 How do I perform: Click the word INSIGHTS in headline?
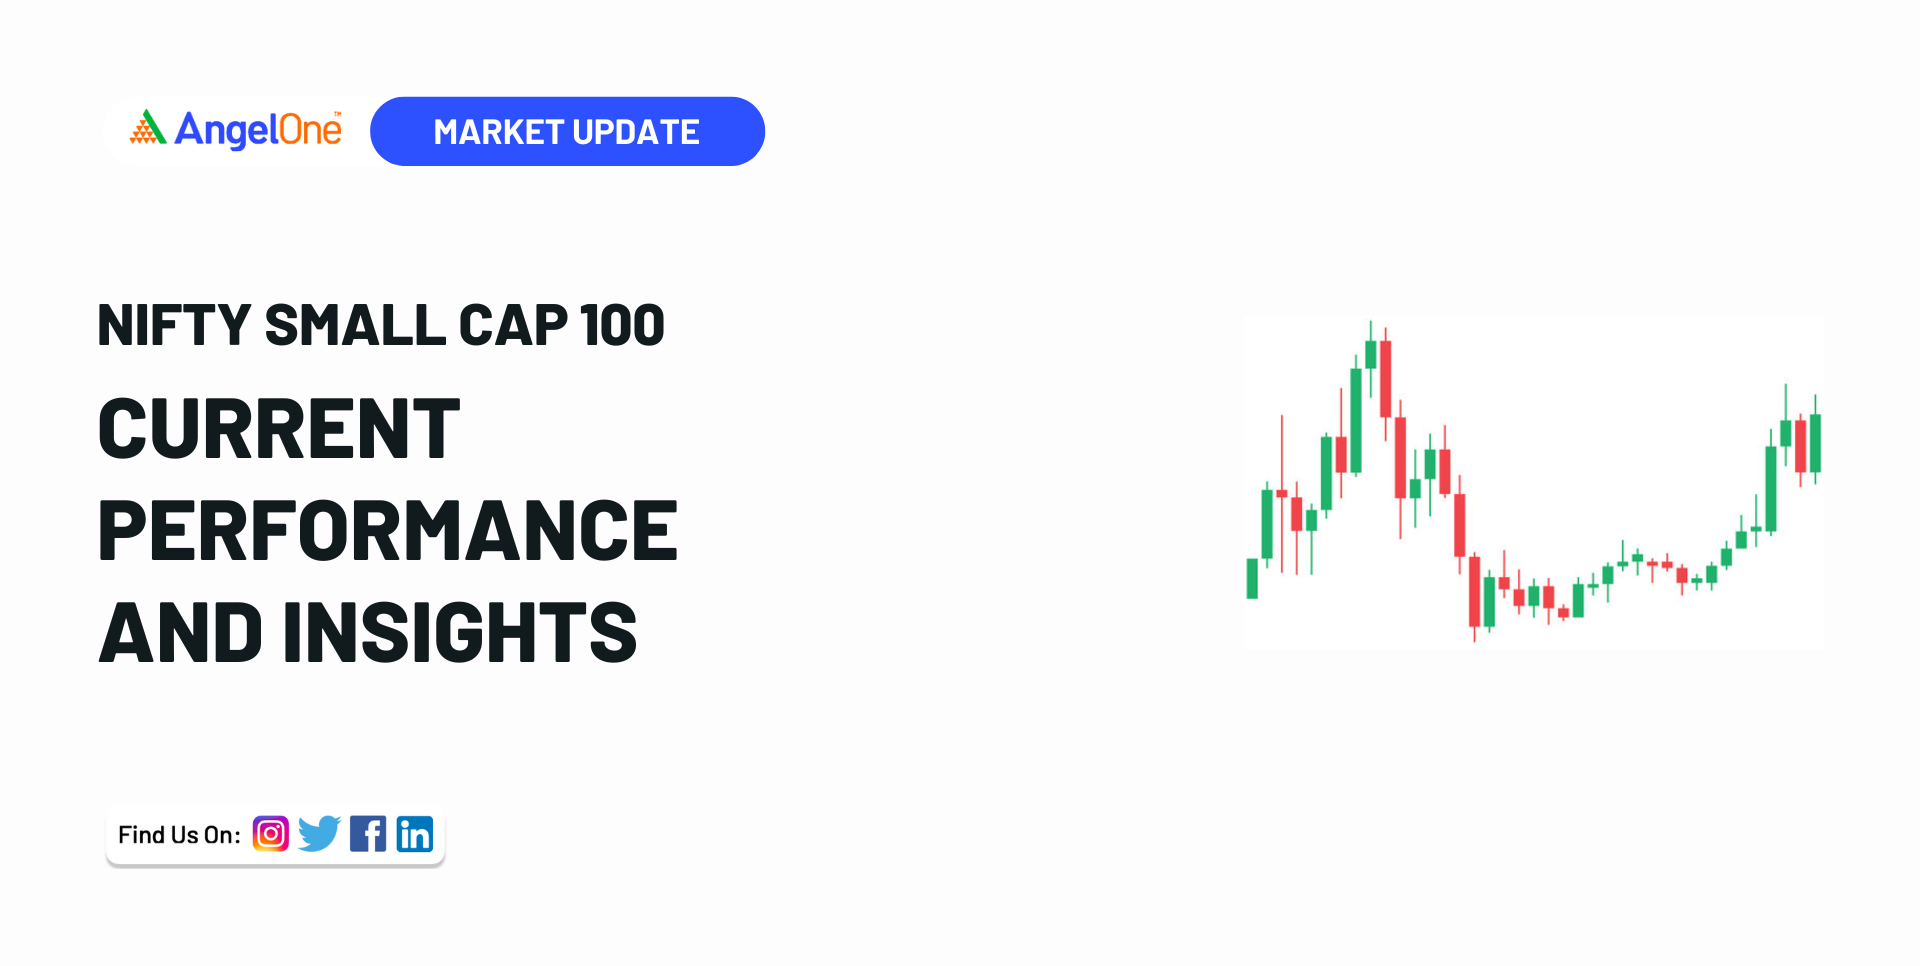[x=460, y=633]
